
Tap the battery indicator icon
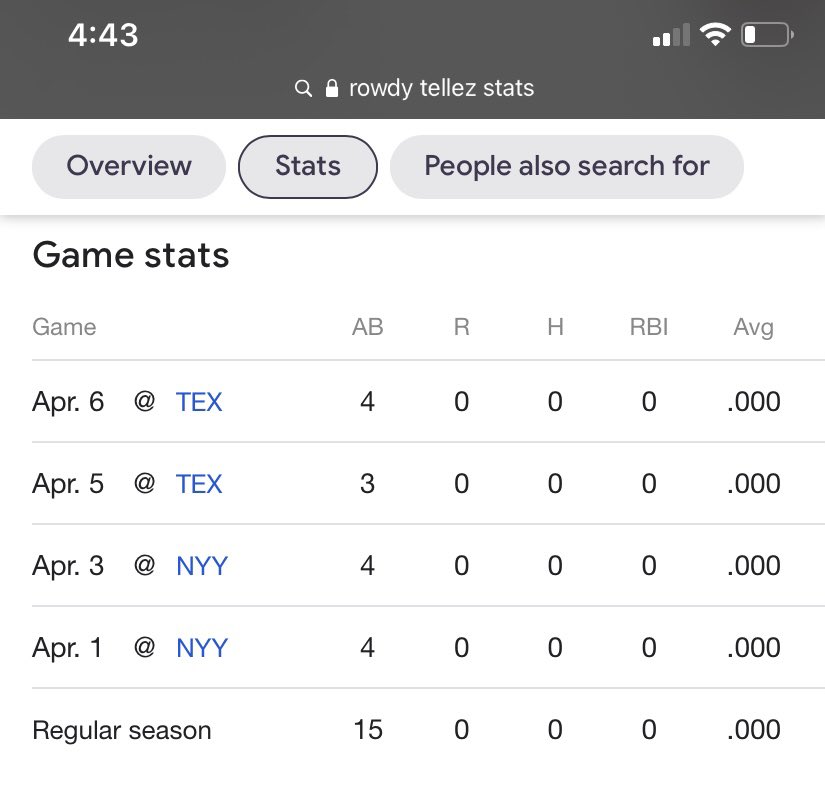(767, 35)
